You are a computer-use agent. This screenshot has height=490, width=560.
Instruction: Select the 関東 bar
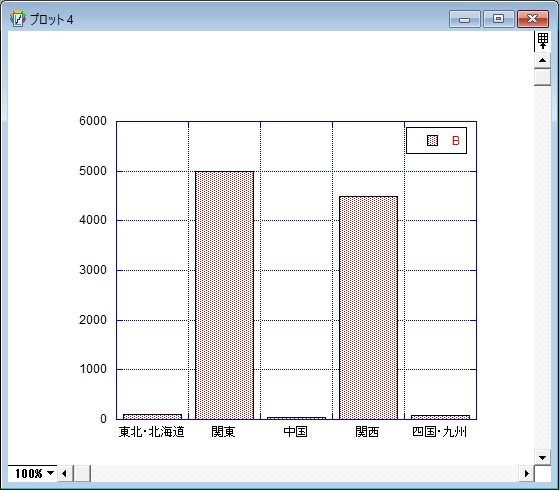click(x=224, y=295)
